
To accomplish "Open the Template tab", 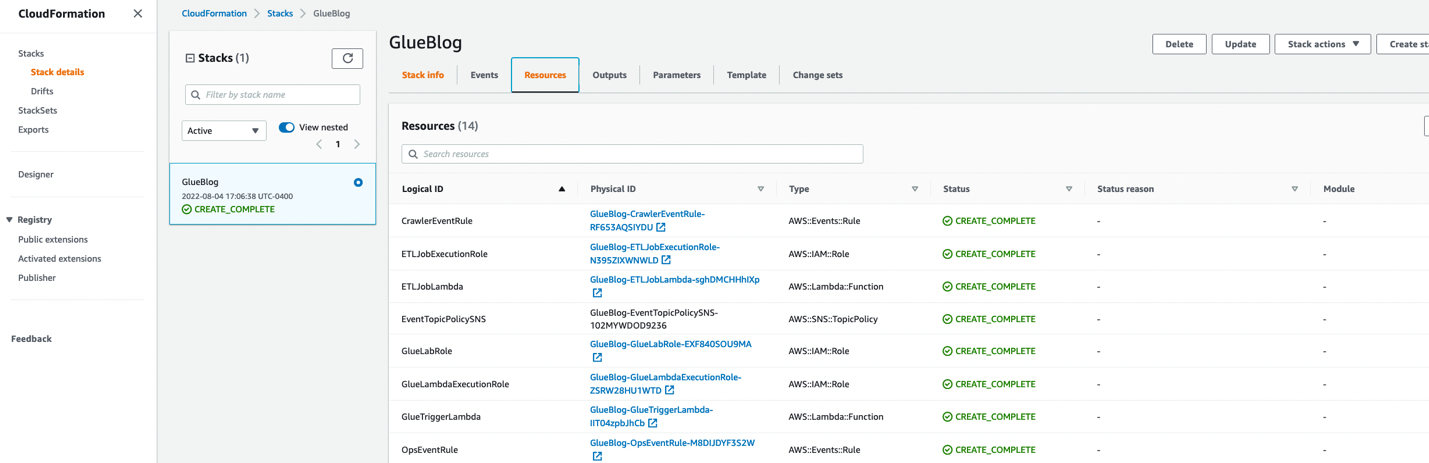I will tap(747, 75).
